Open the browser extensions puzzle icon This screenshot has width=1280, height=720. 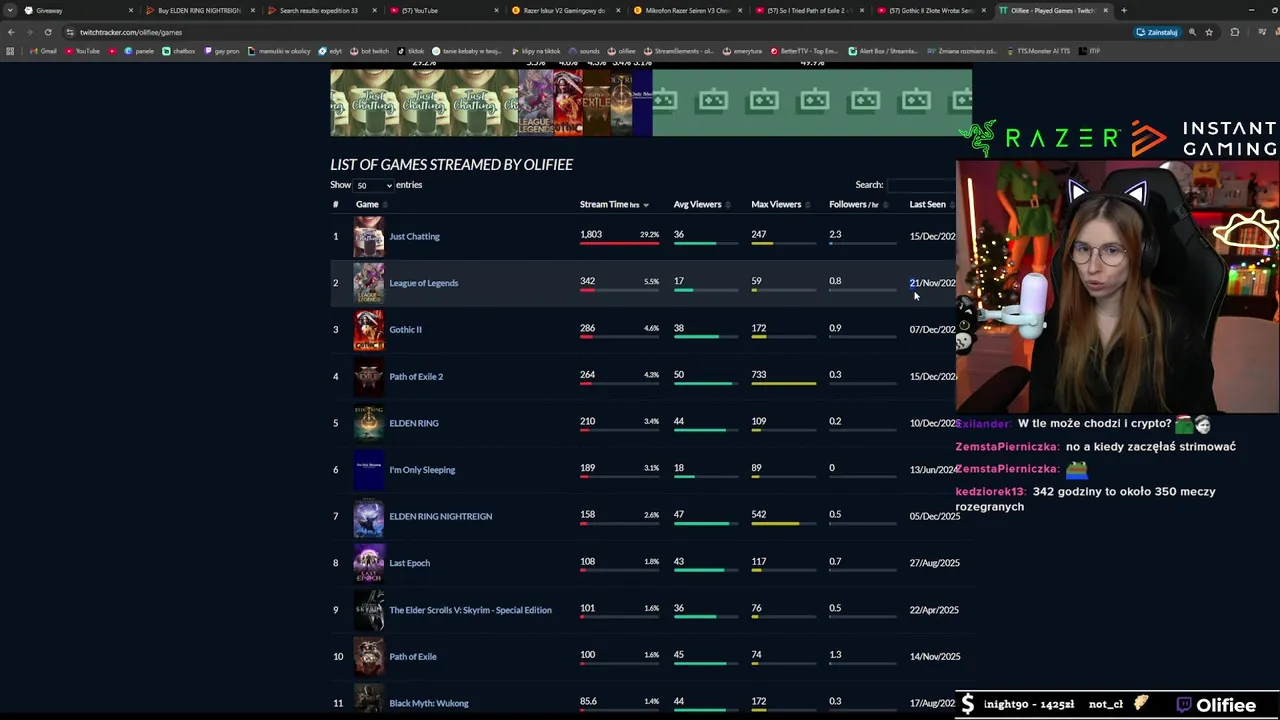[1234, 32]
